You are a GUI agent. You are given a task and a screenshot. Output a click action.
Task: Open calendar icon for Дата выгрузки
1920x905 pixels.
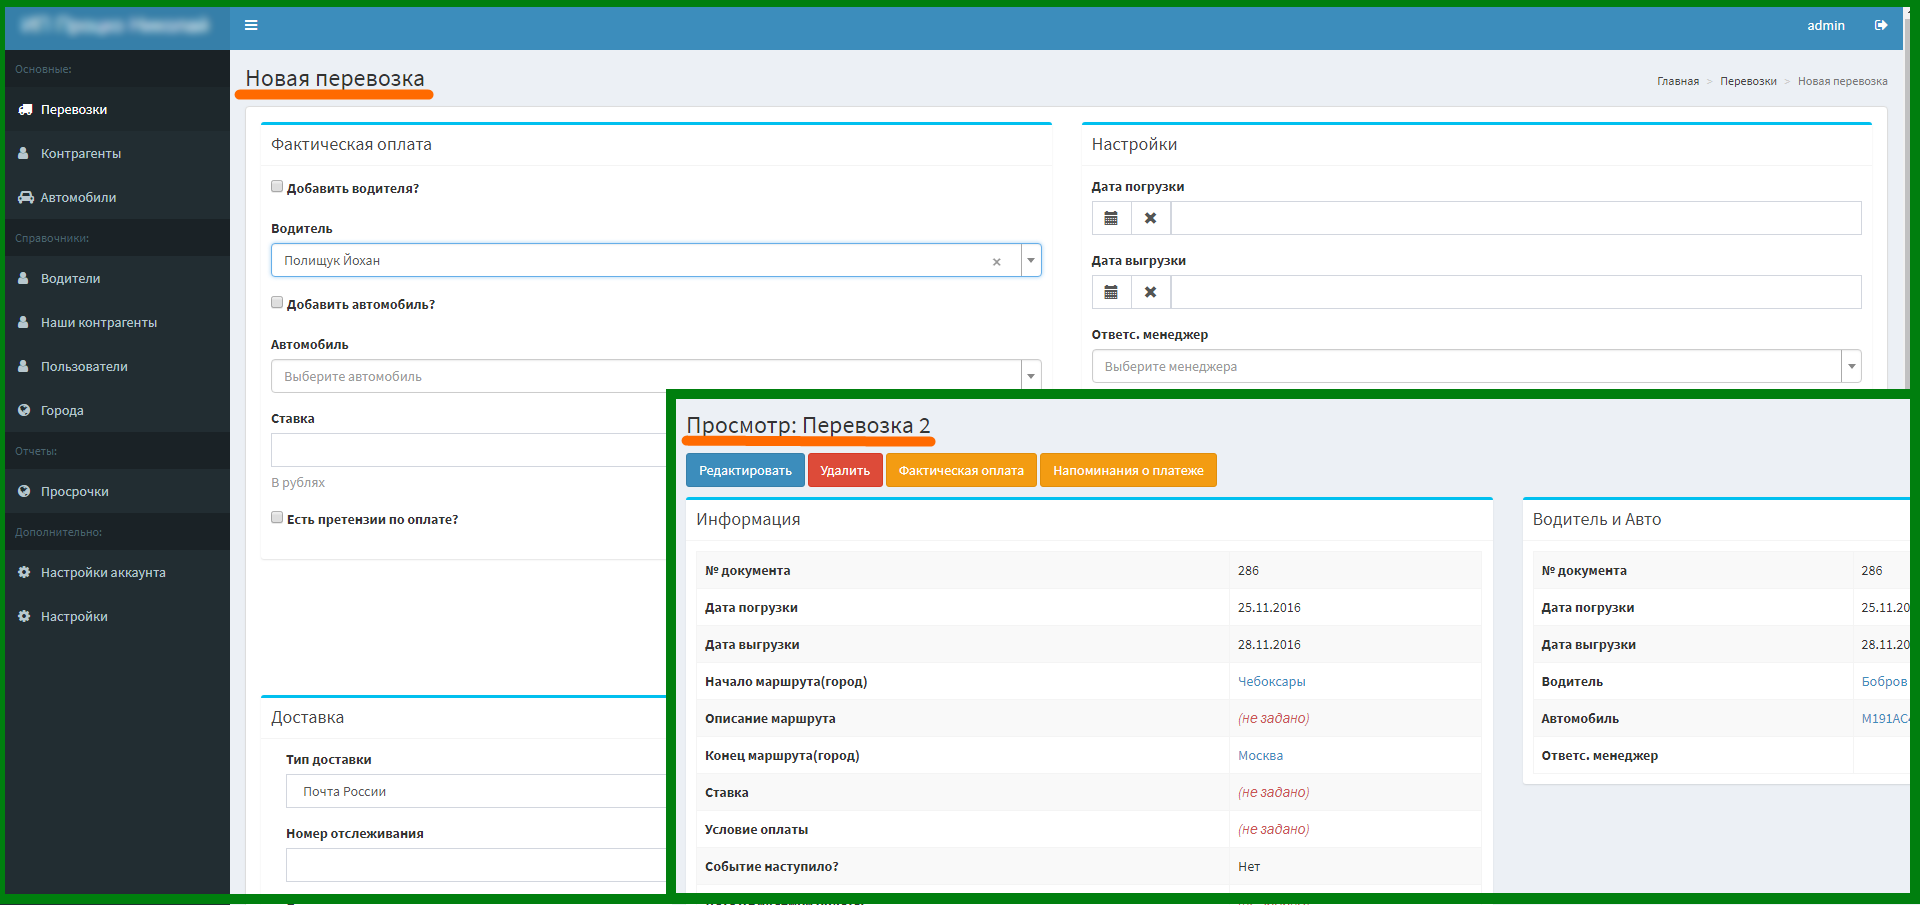pos(1111,292)
